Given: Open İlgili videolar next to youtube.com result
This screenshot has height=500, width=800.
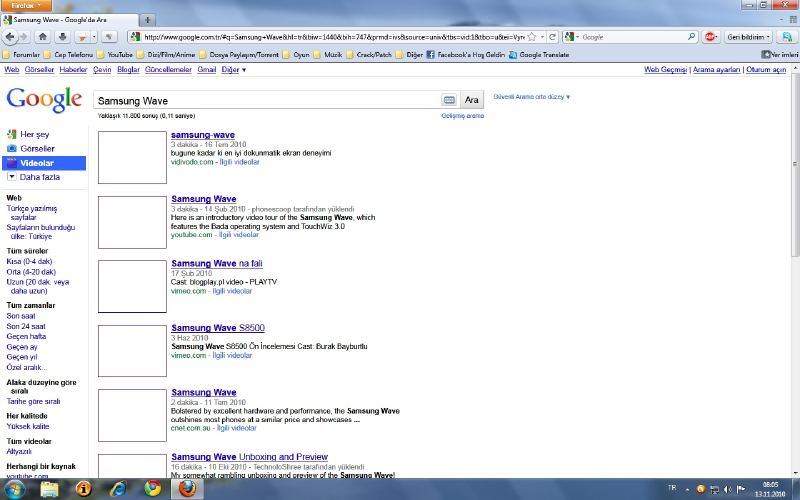Looking at the screenshot, I should point(239,235).
